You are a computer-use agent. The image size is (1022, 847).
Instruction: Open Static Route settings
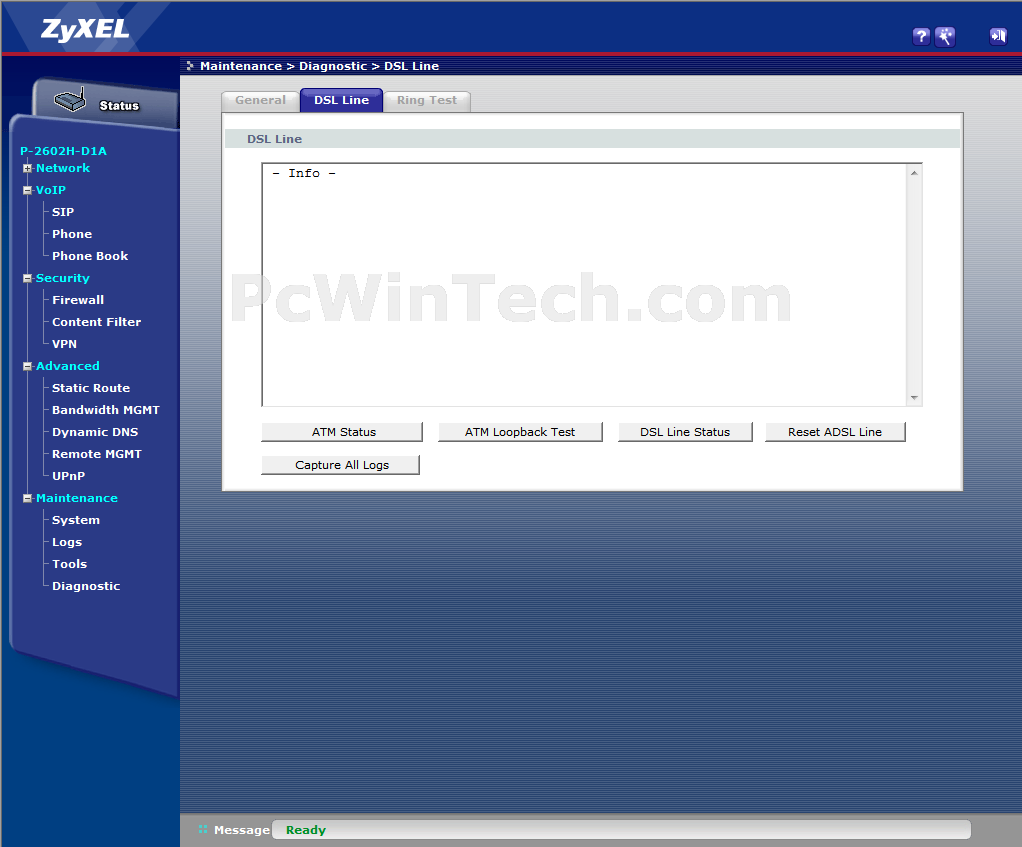click(91, 388)
